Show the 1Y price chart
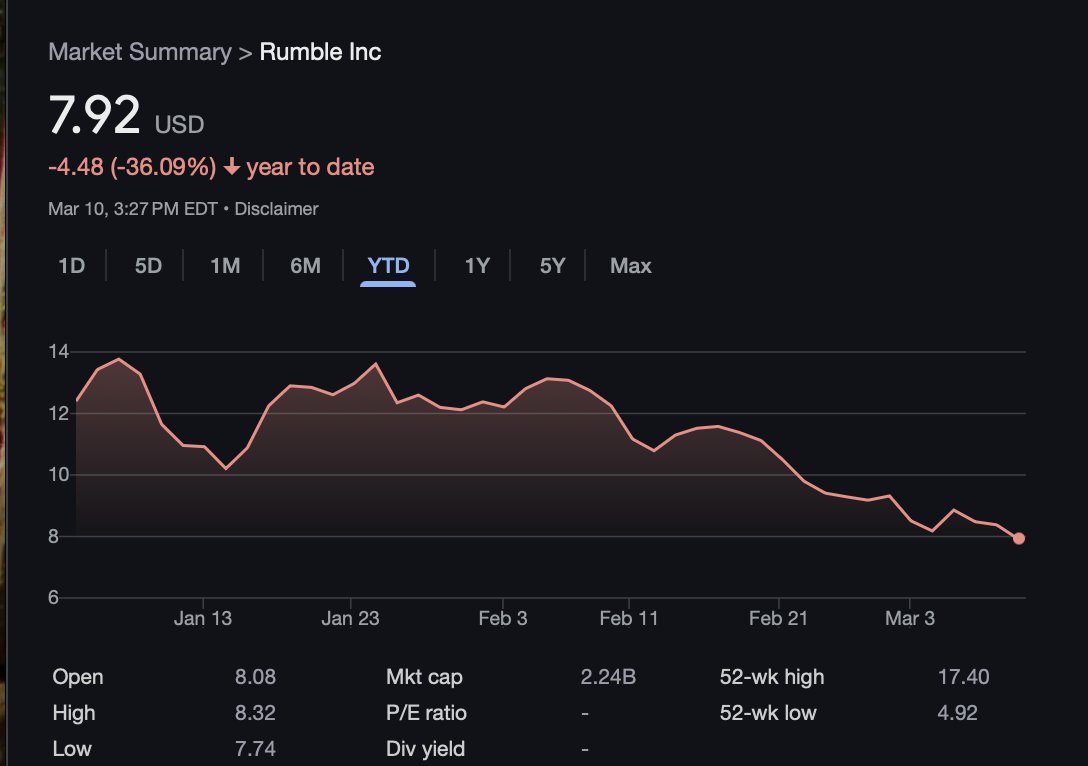 [x=477, y=266]
